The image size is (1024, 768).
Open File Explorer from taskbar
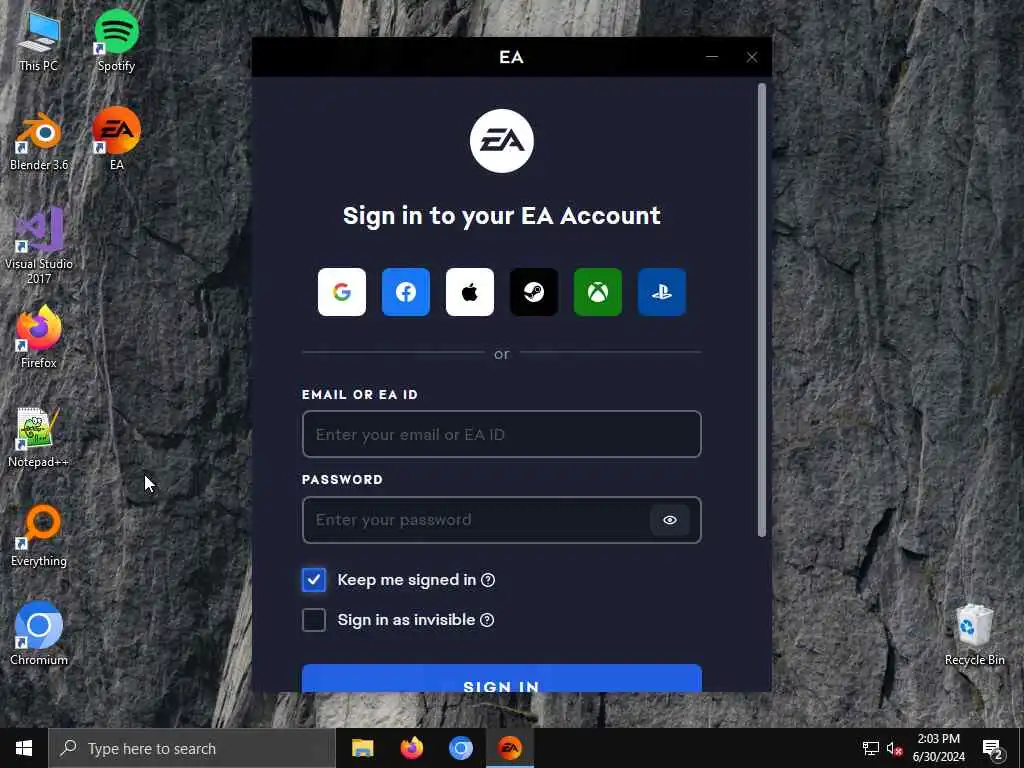pos(362,748)
